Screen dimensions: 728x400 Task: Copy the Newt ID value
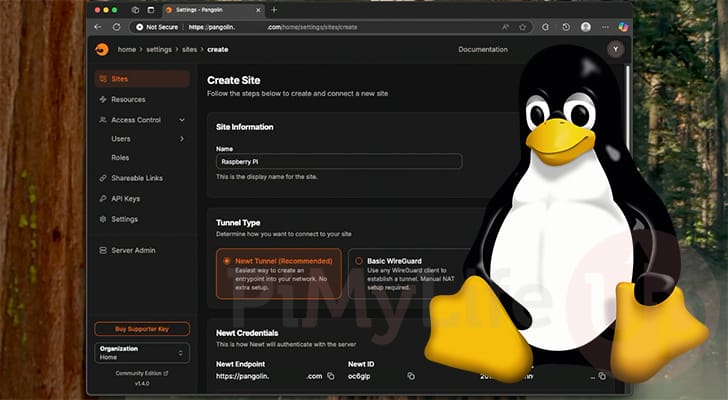coord(411,376)
